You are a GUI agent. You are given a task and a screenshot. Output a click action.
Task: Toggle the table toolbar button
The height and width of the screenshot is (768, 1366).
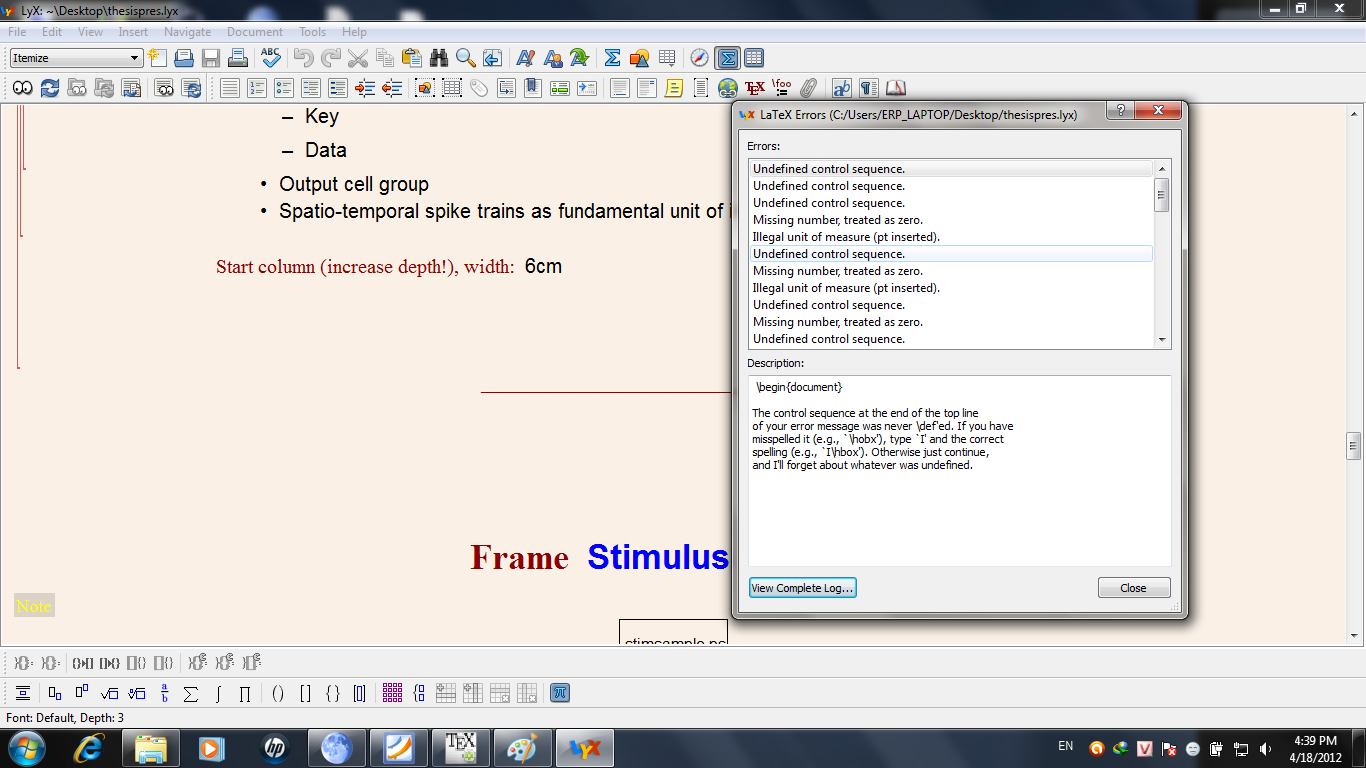pyautogui.click(x=754, y=58)
